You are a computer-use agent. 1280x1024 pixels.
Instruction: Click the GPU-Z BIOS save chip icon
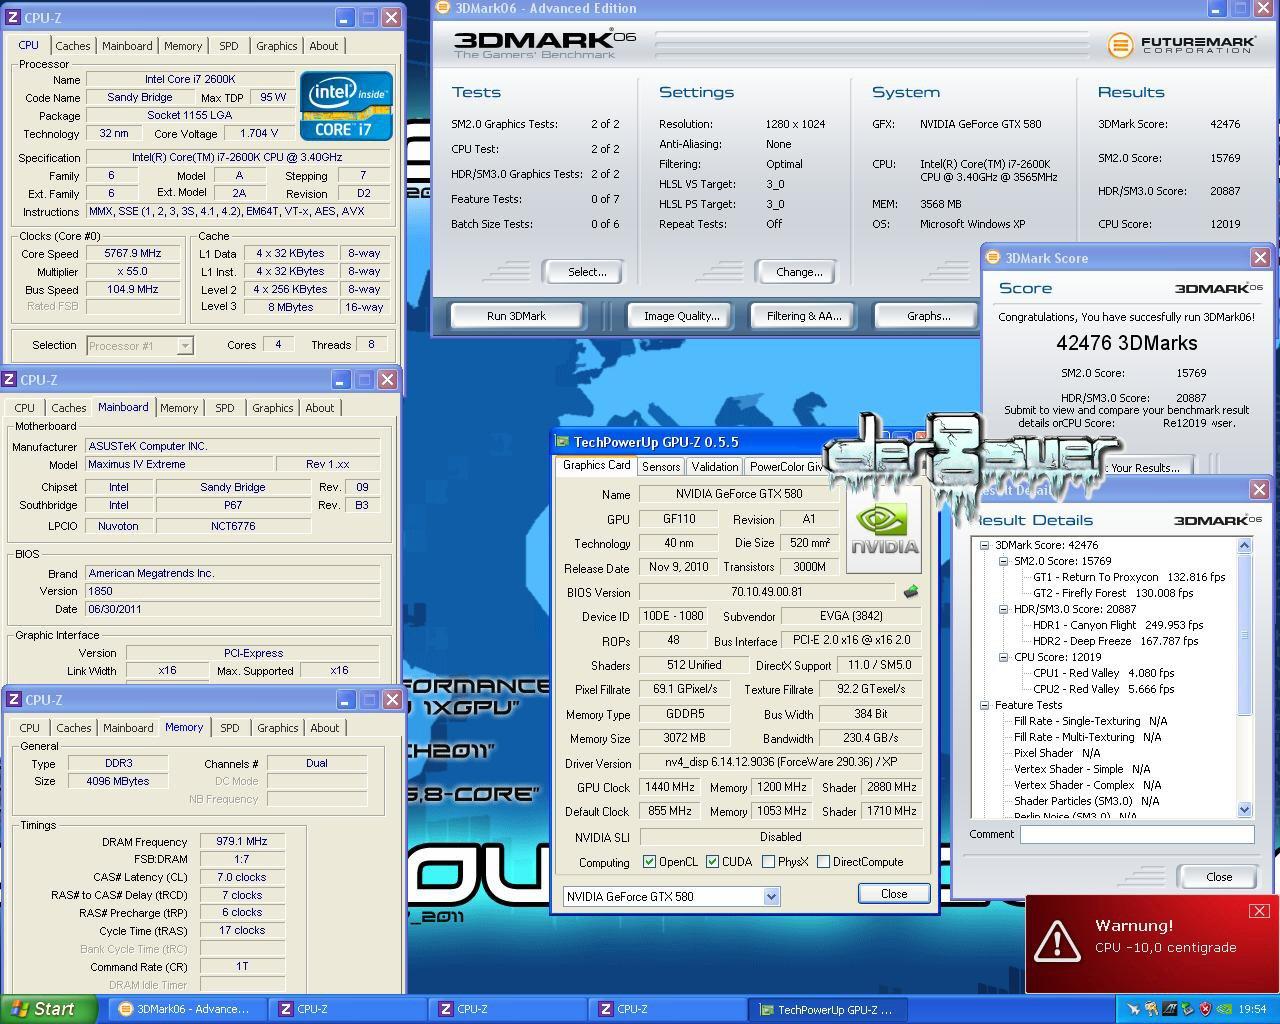point(910,592)
